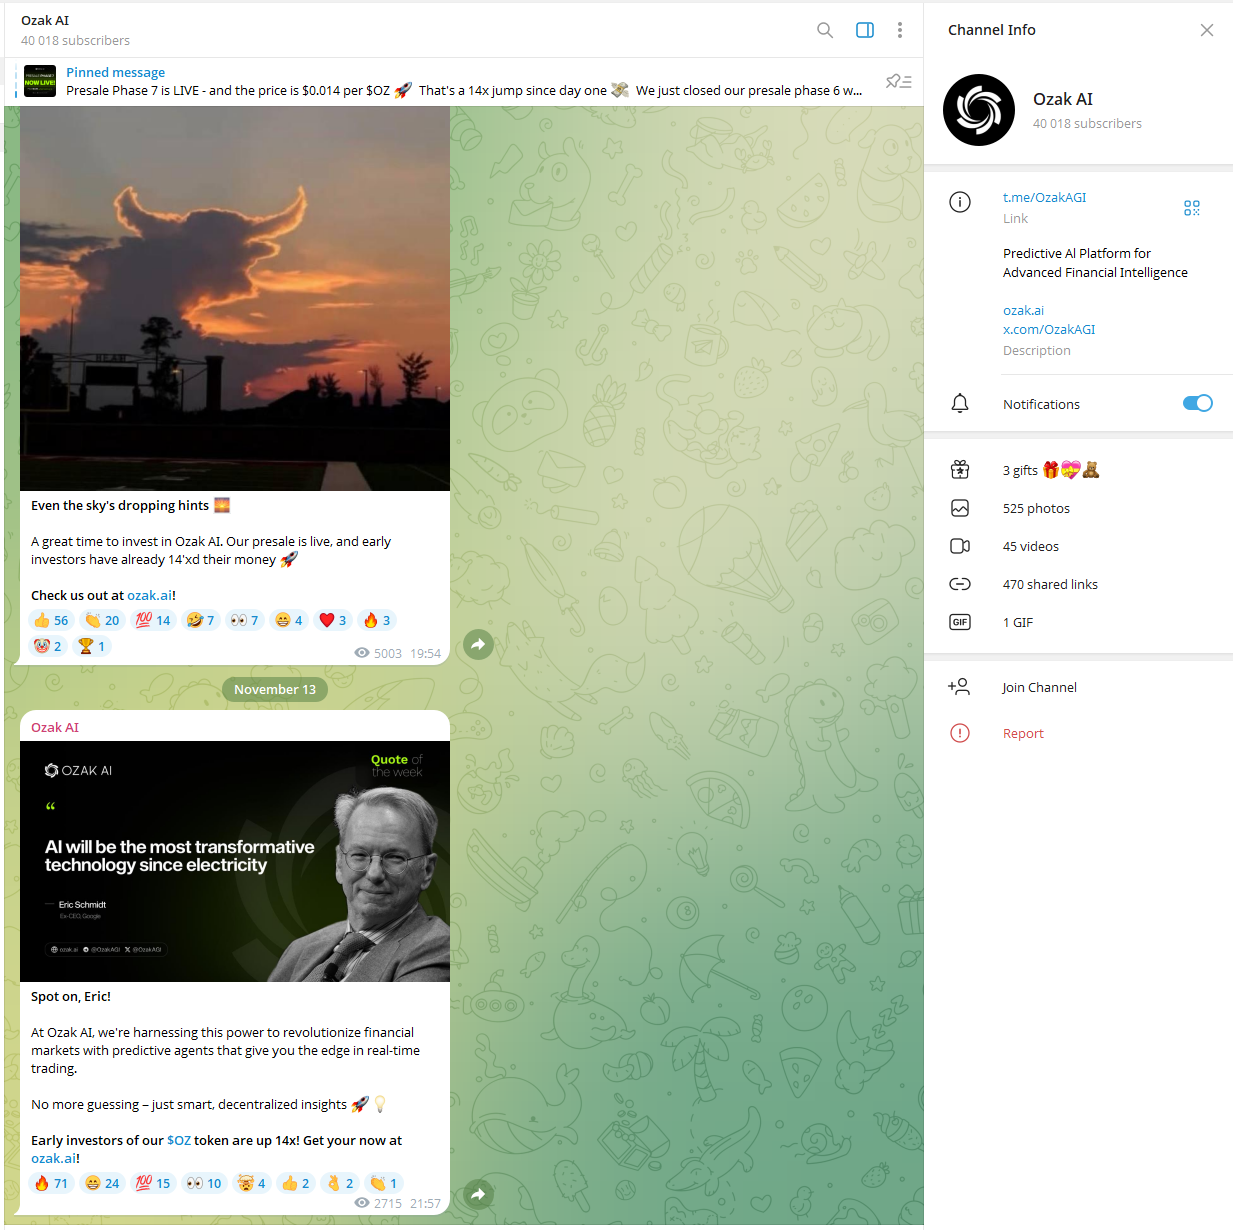This screenshot has height=1230, width=1233.
Task: Open the 470 shared links section
Action: click(1049, 585)
